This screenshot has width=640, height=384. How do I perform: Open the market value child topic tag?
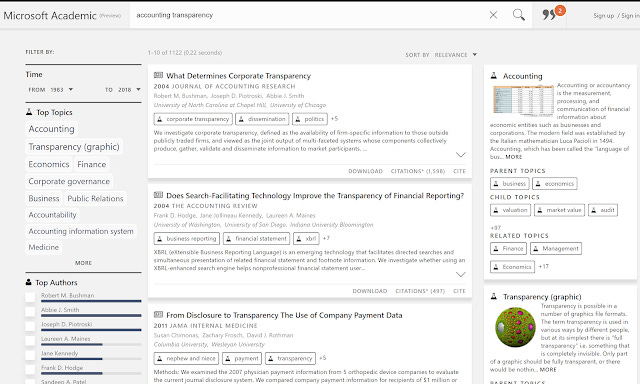coord(559,210)
